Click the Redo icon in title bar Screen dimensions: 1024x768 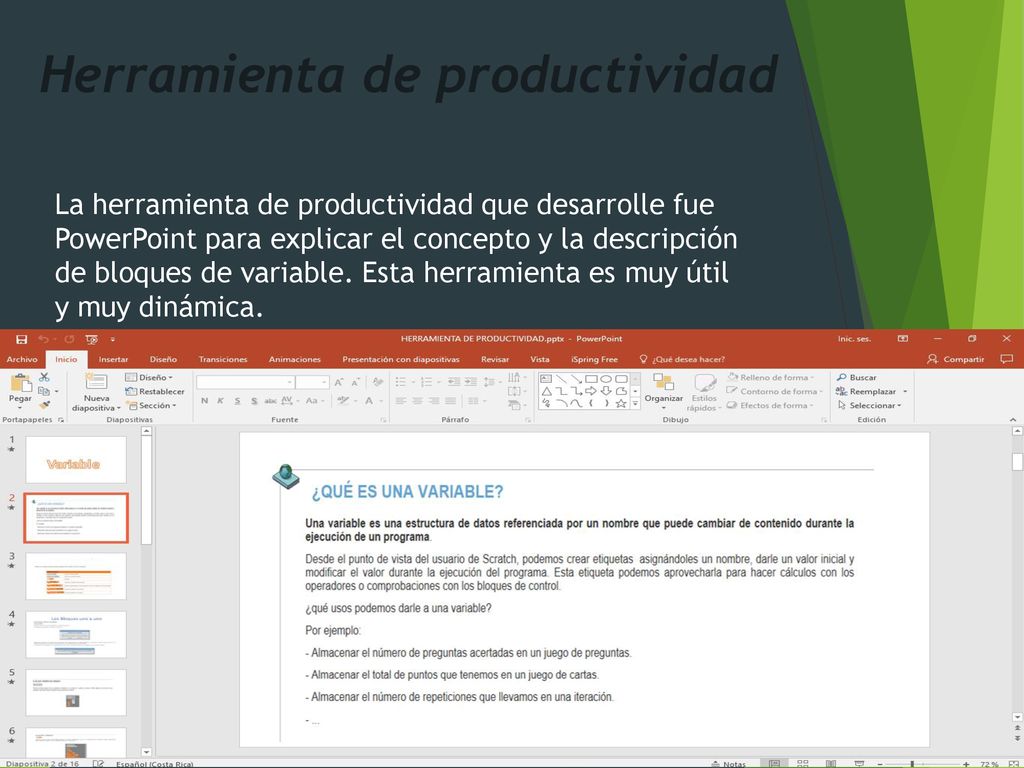tap(69, 339)
